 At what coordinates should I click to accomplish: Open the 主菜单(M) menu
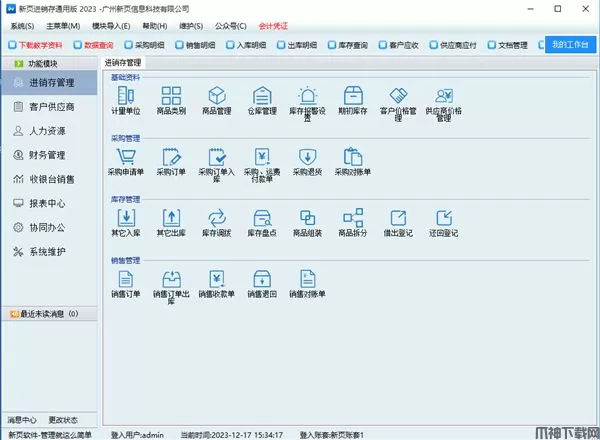[x=63, y=26]
